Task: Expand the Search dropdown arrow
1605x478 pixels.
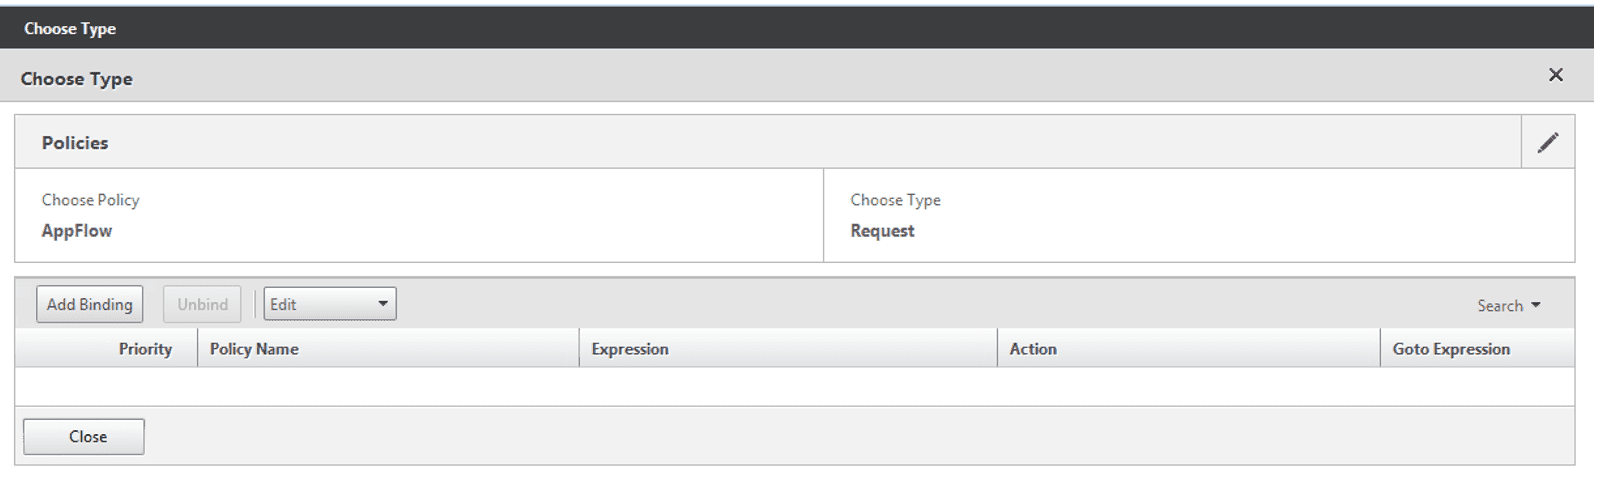Action: pos(1536,305)
